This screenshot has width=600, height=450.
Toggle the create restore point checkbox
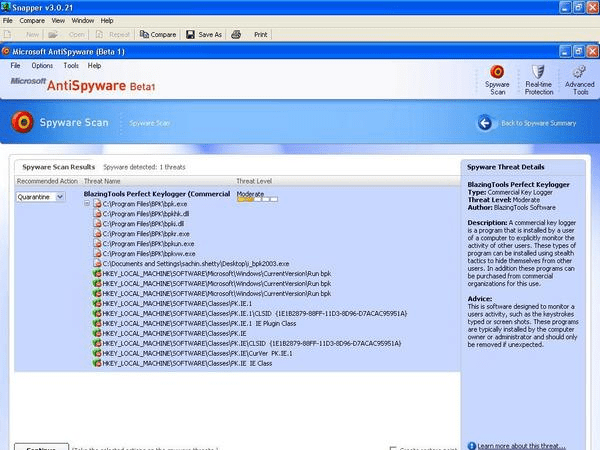pos(393,448)
